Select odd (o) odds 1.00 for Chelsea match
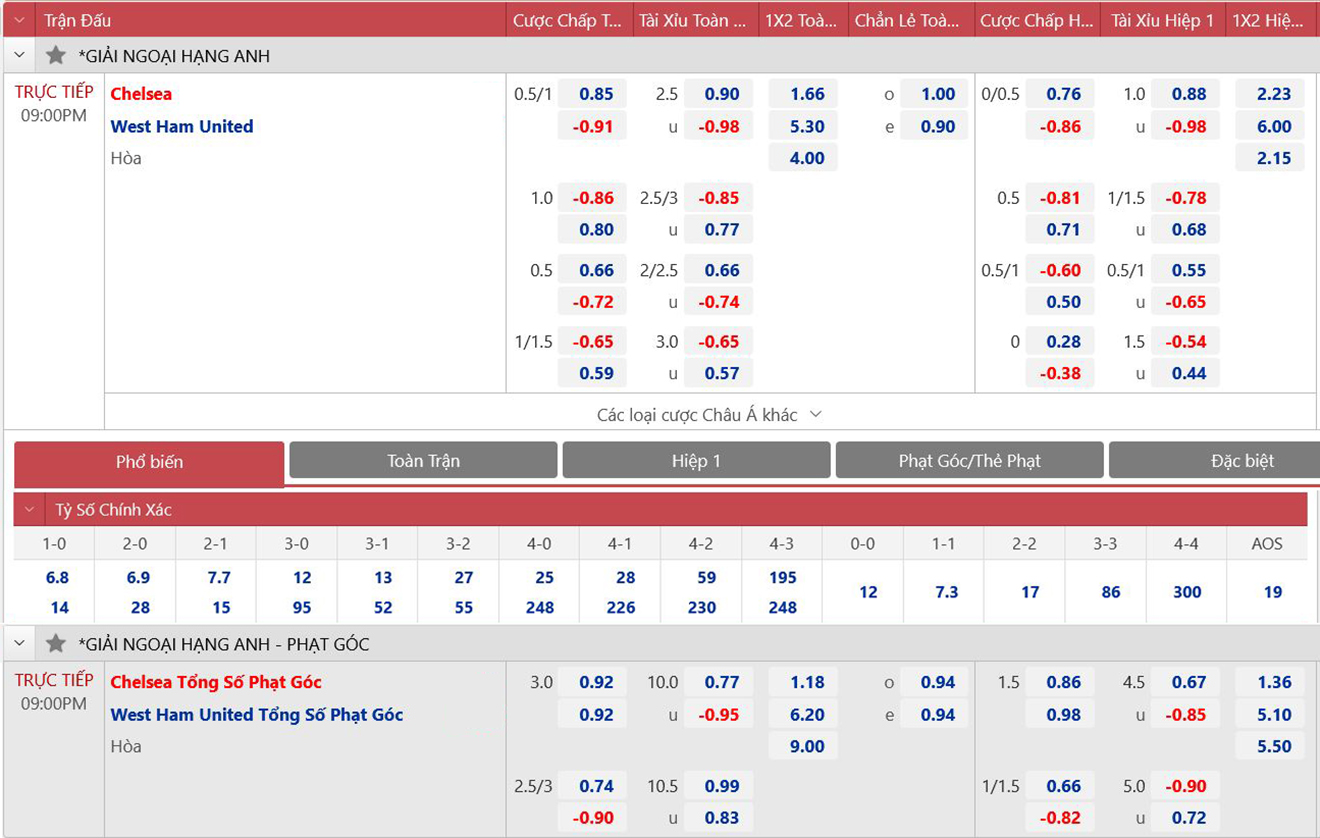The width and height of the screenshot is (1320, 838). click(x=937, y=94)
